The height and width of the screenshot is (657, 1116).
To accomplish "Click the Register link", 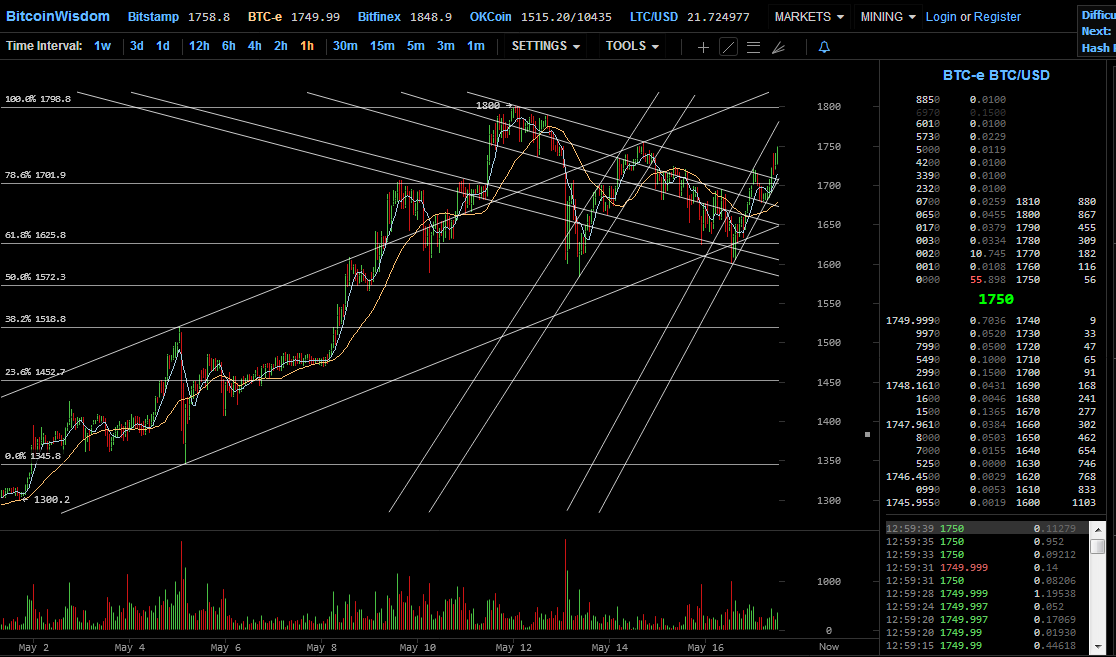I will tap(997, 16).
